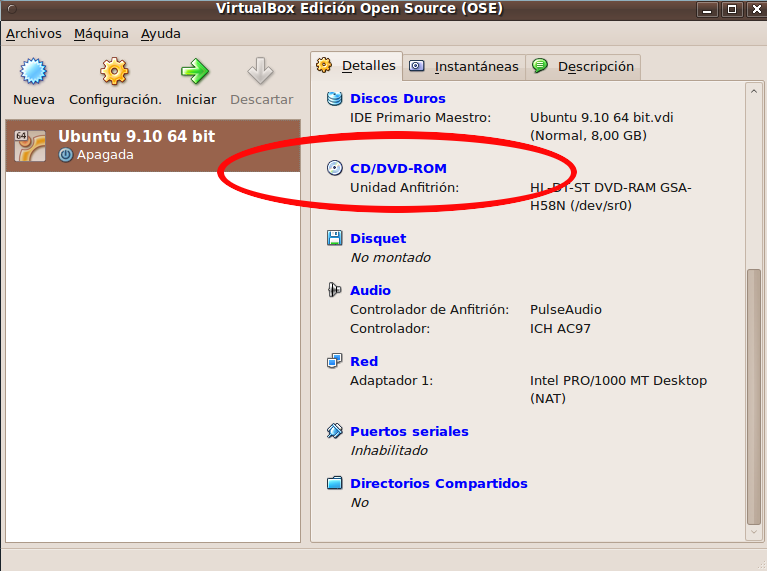Click the 'Apagada' status text
Viewport: 767px width, 571px height.
105,155
